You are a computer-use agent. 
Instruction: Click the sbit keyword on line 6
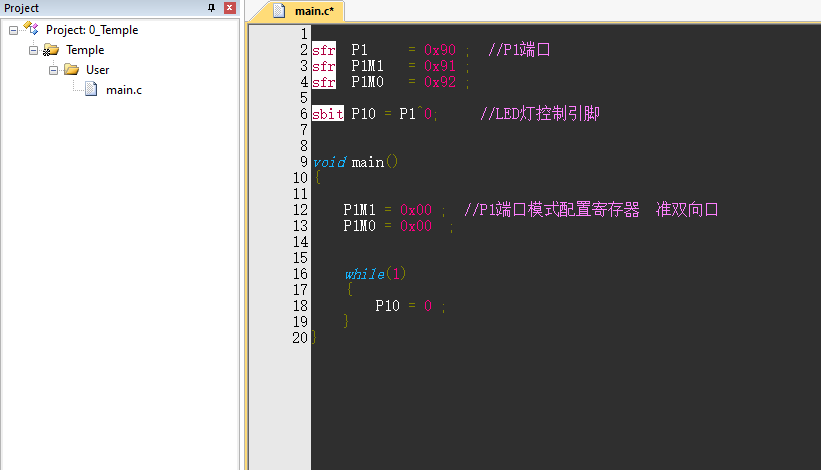(x=328, y=114)
